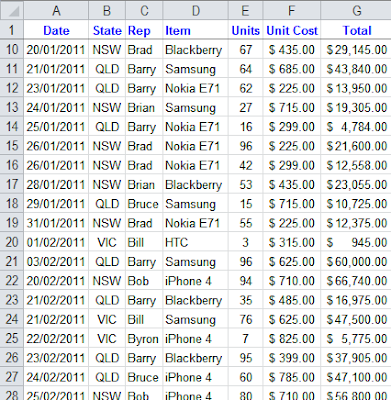Screen dimensions: 391x400
Task: Select date cell 24/02/2011
Action: [56, 377]
